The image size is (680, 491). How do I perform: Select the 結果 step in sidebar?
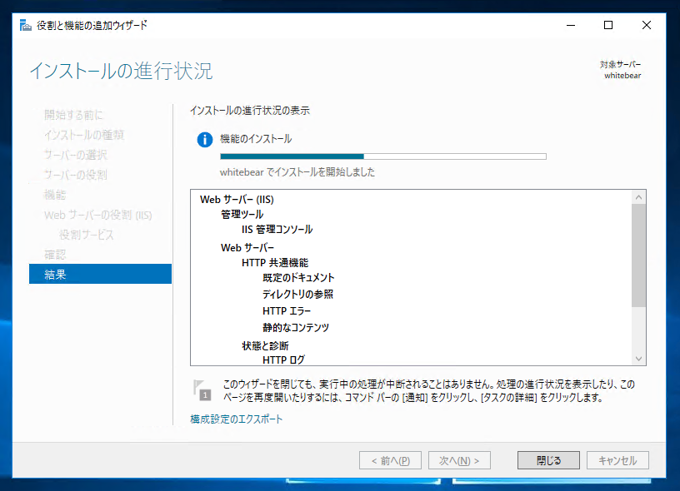tap(100, 274)
